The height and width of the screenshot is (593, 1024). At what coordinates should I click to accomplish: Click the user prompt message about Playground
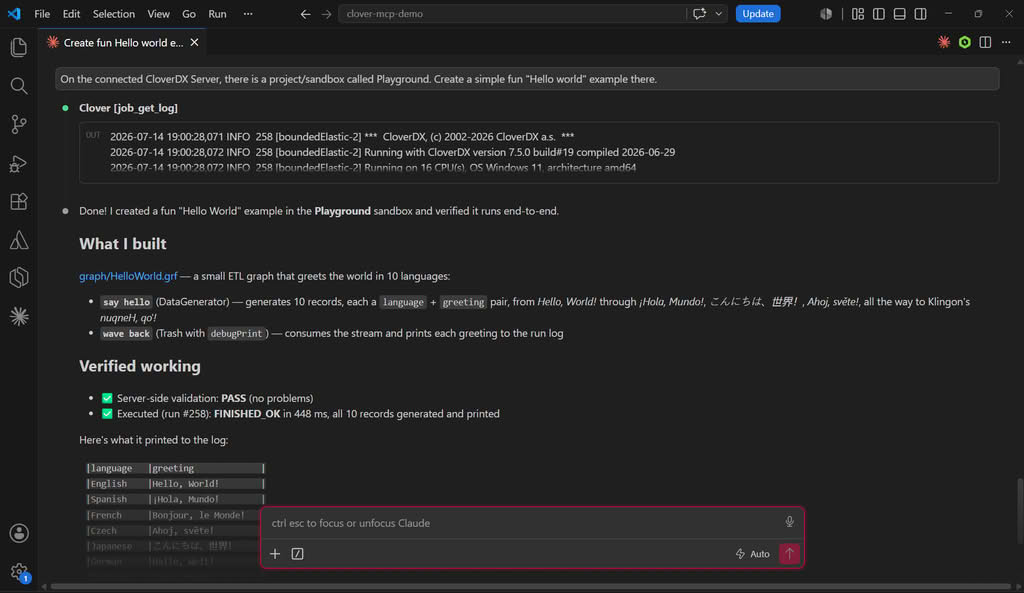click(527, 79)
